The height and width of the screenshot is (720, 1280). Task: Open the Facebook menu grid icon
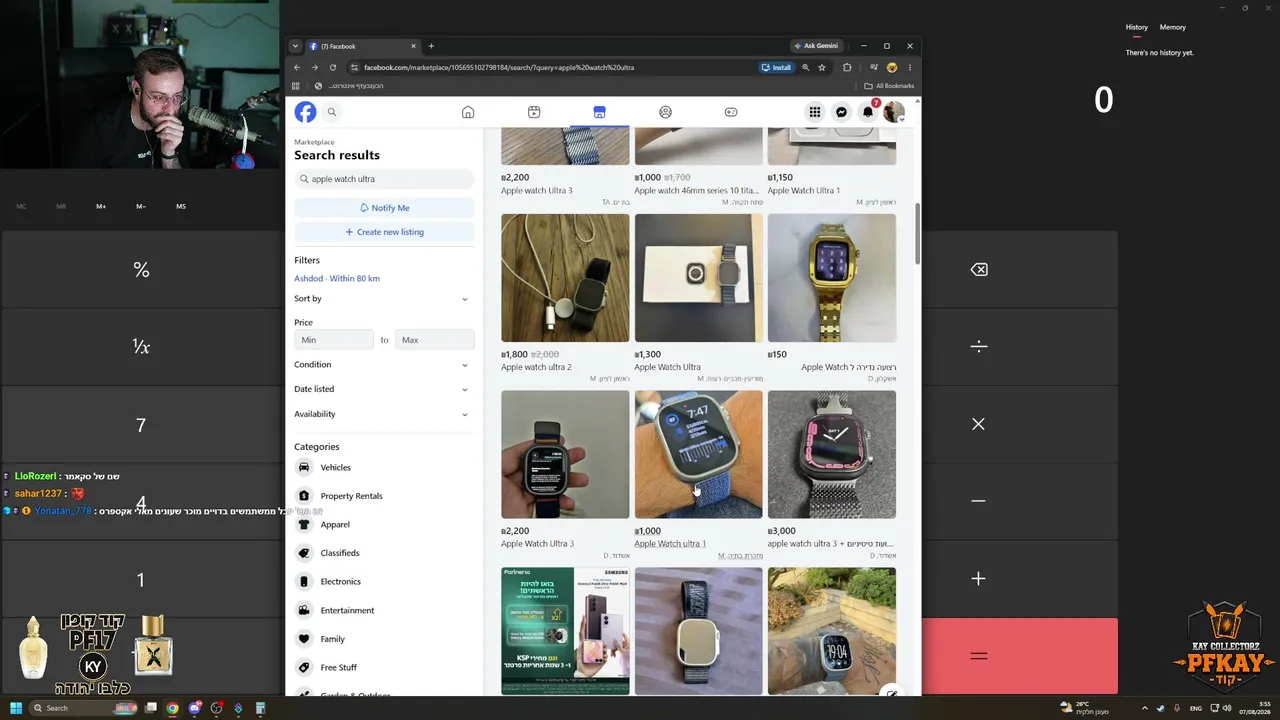coord(815,112)
